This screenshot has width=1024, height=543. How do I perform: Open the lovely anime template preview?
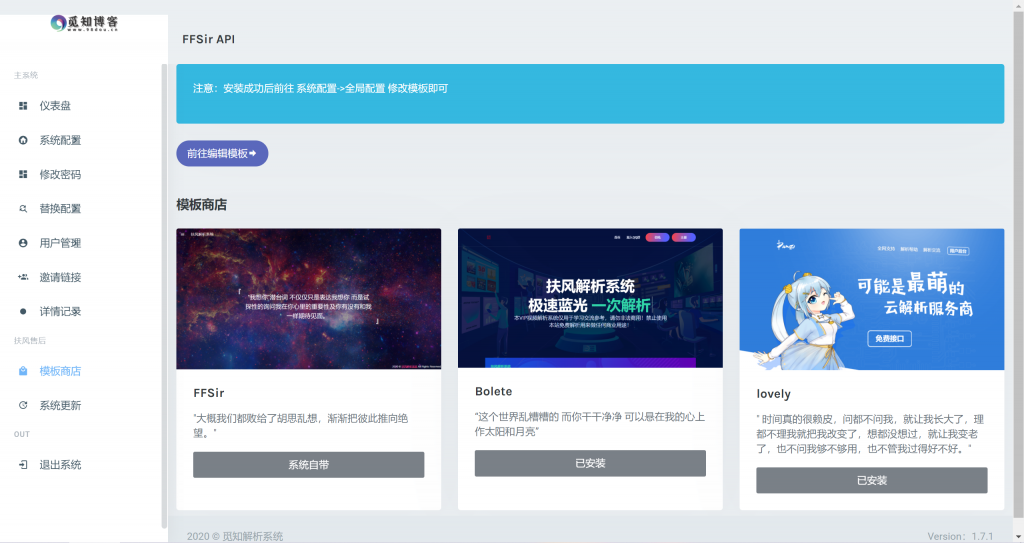coord(871,299)
